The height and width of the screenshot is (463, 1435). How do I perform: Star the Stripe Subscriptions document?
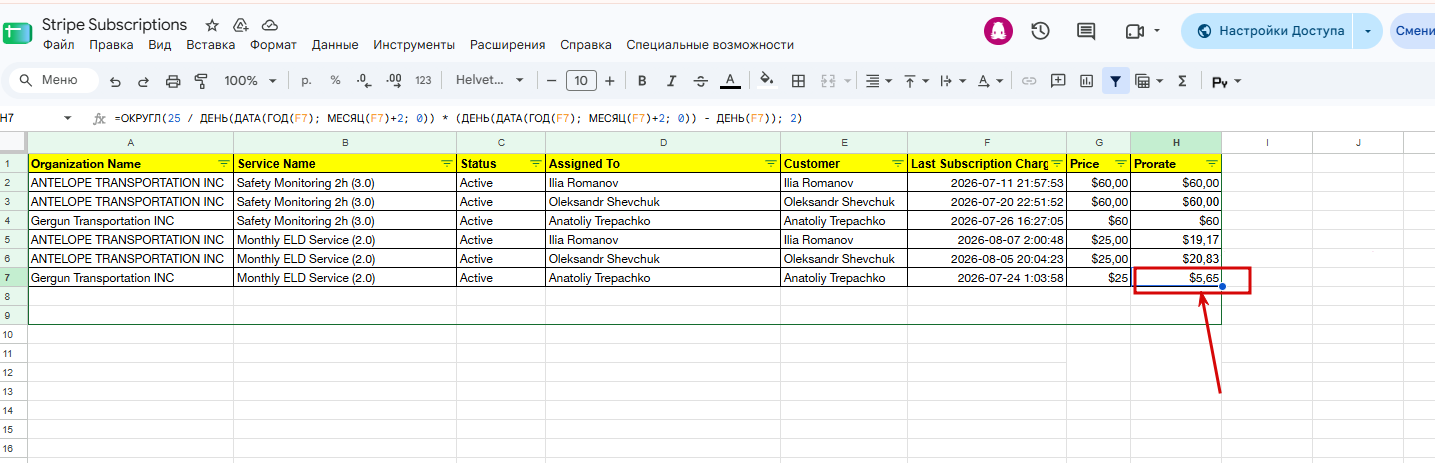[x=212, y=25]
